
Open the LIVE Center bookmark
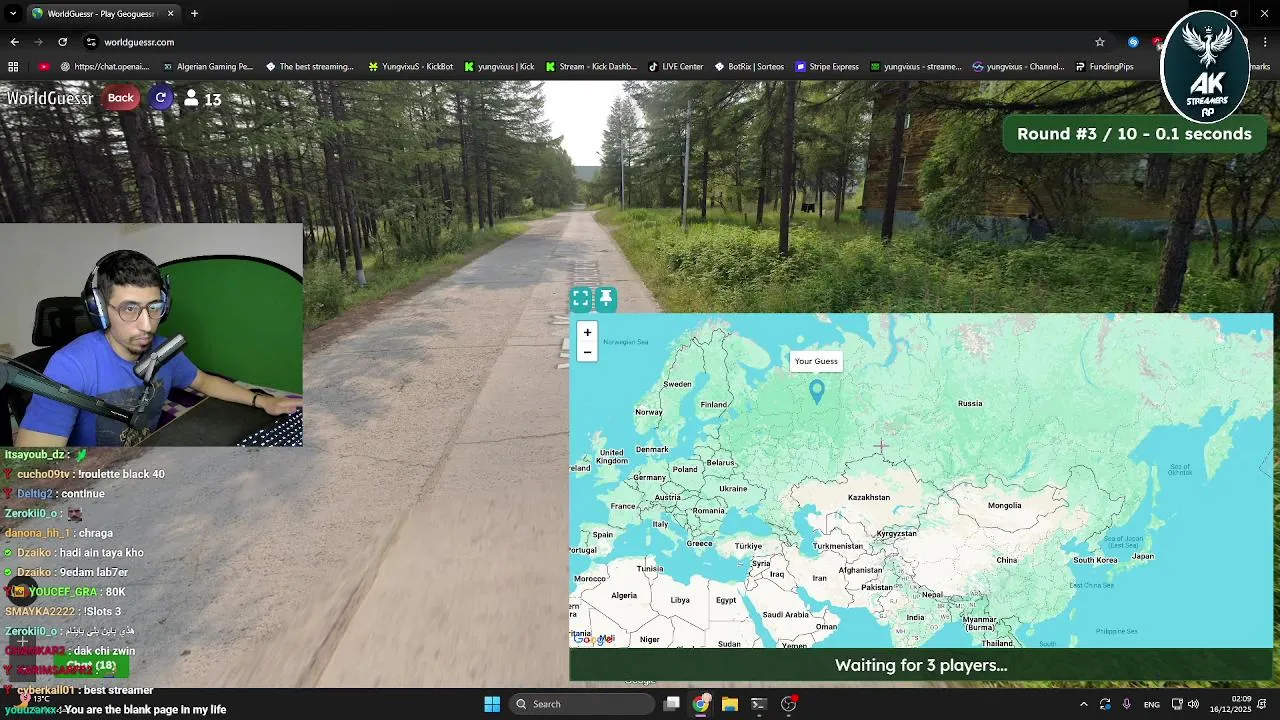[x=676, y=67]
